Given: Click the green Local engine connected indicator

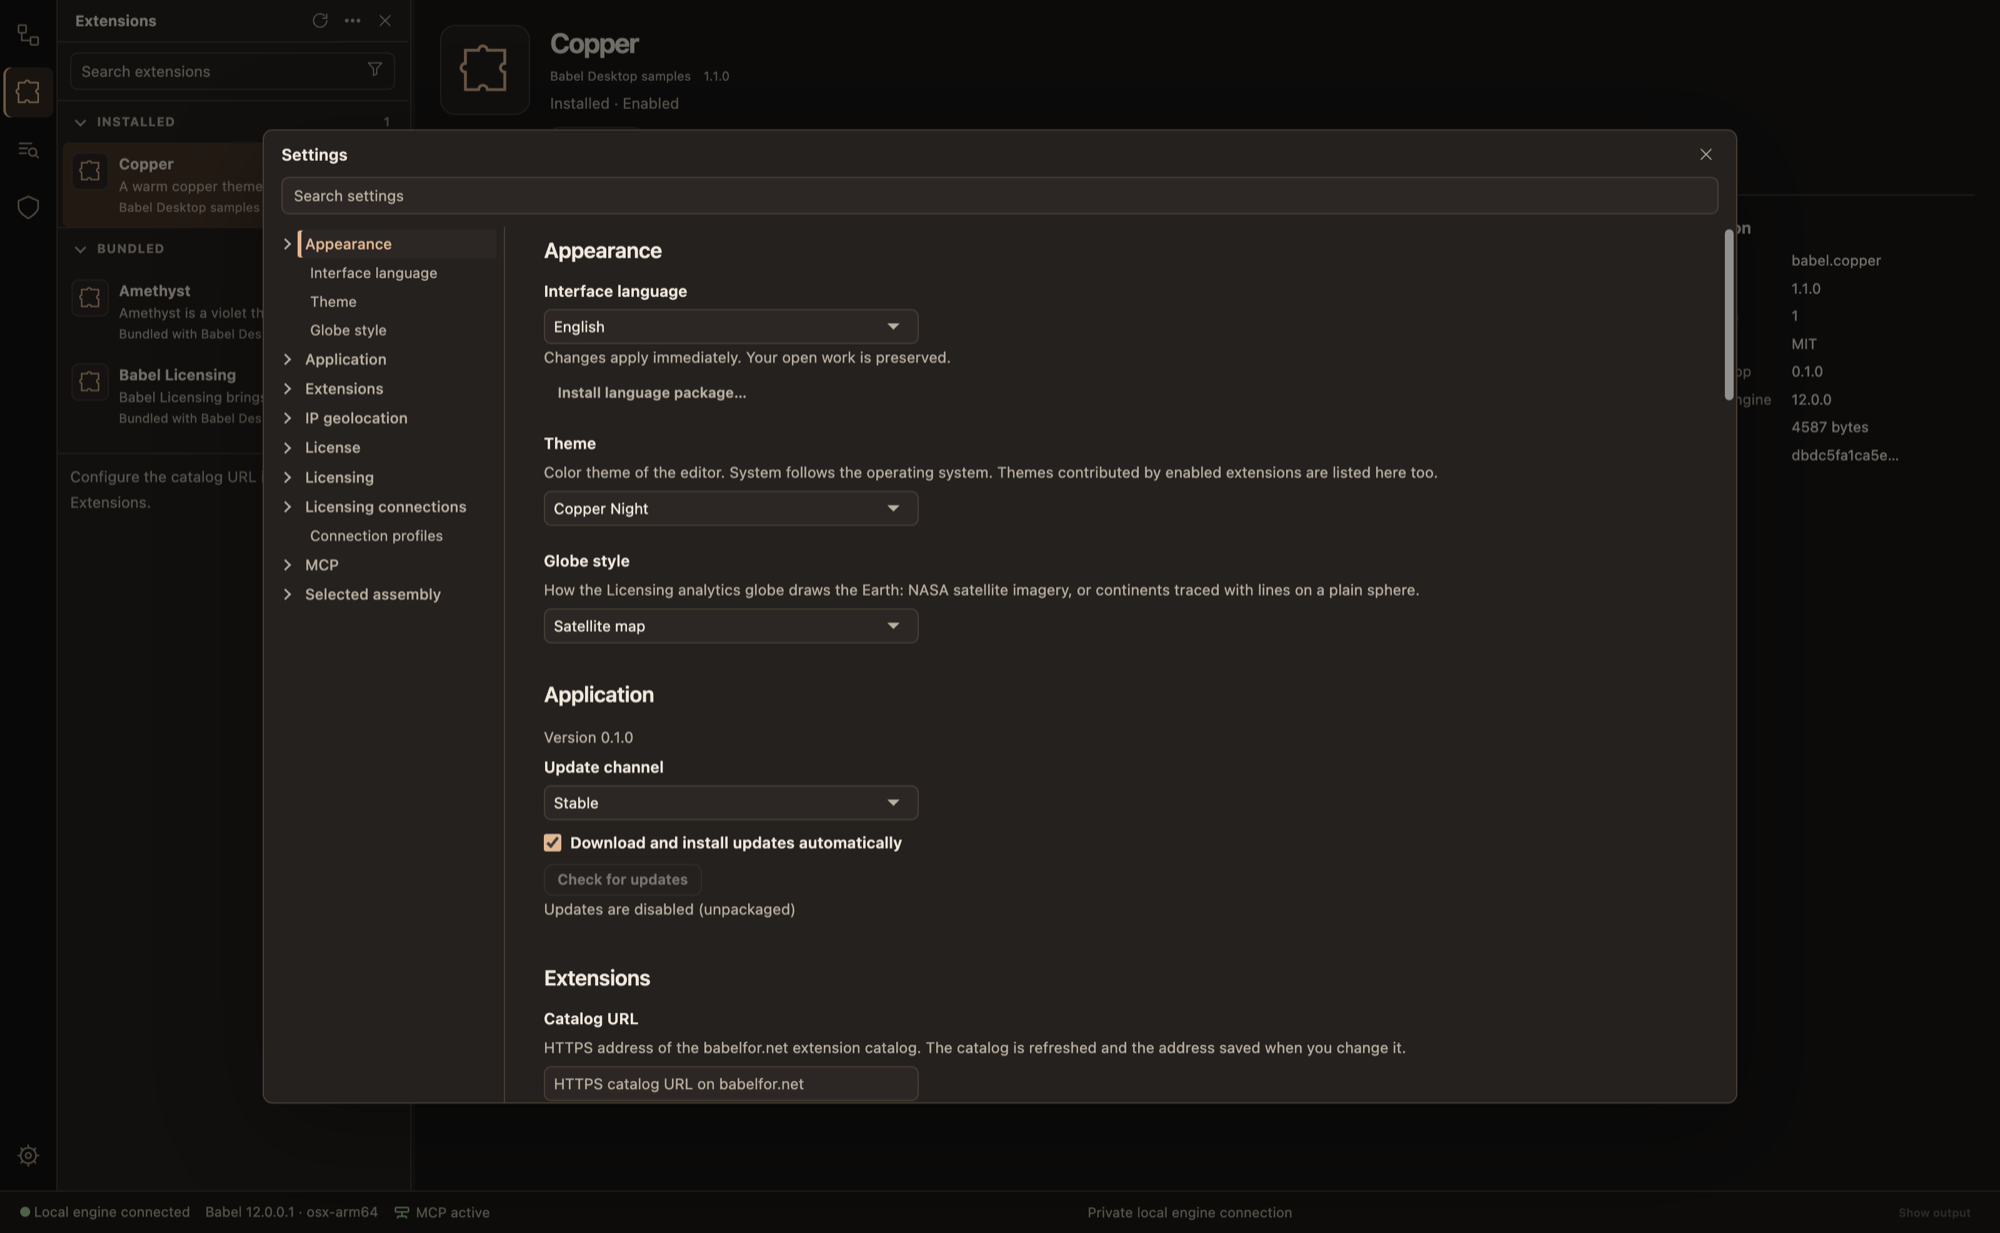Looking at the screenshot, I should [25, 1212].
